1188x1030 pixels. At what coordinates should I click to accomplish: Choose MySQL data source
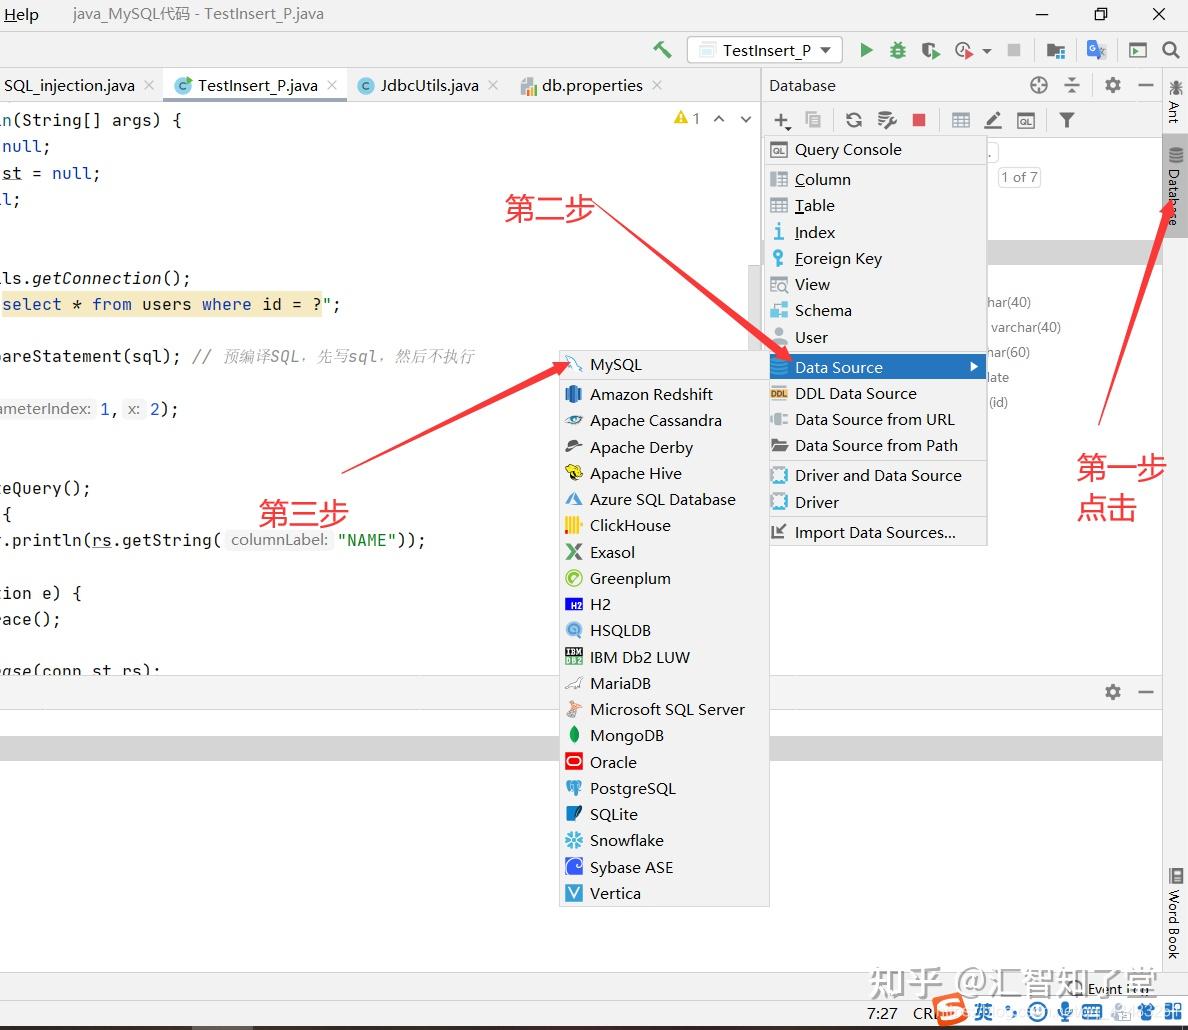point(664,365)
